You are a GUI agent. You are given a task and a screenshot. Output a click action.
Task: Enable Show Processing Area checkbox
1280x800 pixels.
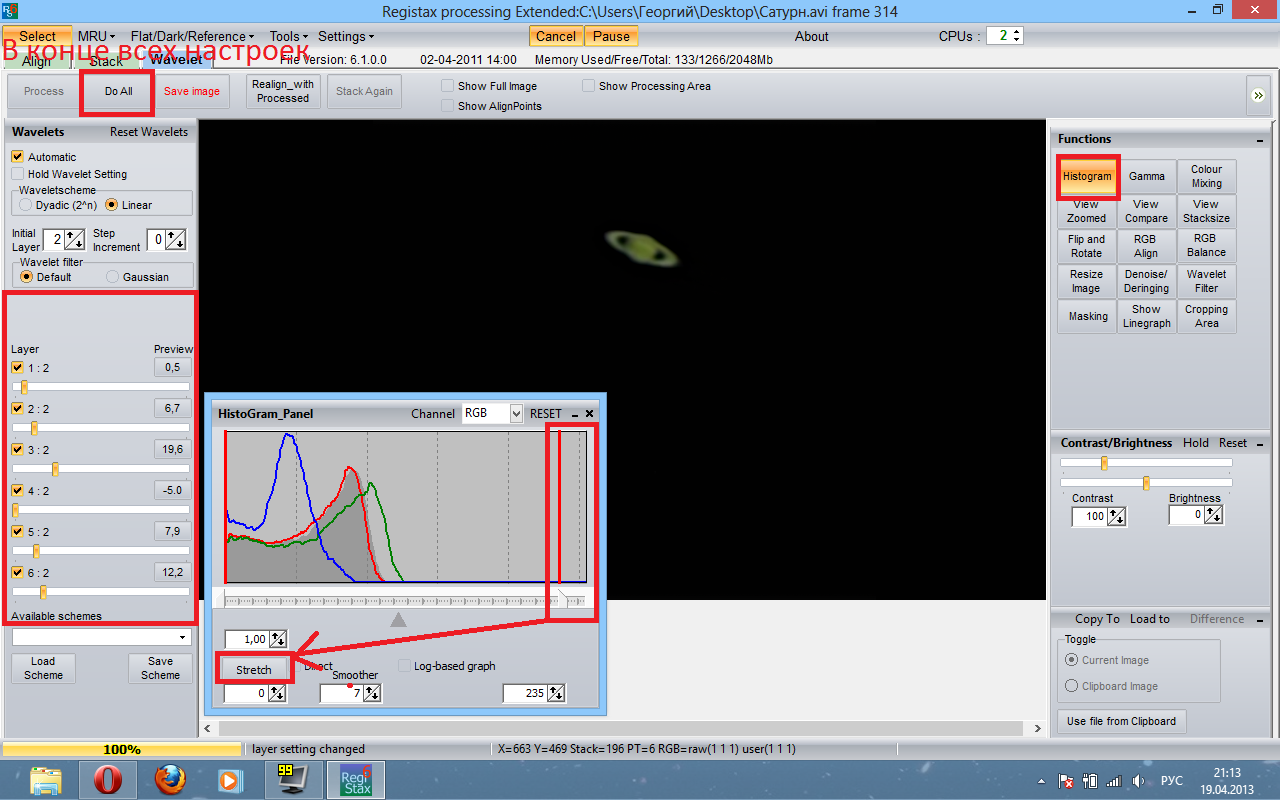coord(589,86)
